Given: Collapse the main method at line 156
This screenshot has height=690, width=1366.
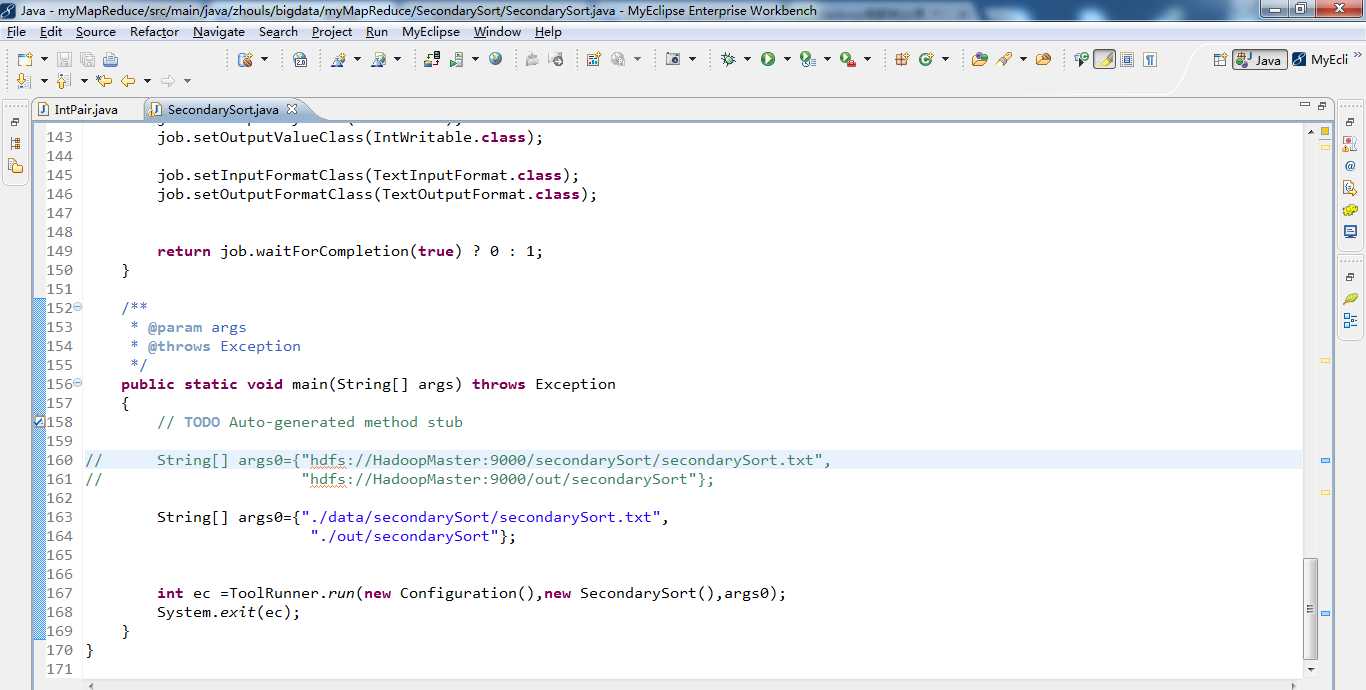Looking at the screenshot, I should pos(78,384).
